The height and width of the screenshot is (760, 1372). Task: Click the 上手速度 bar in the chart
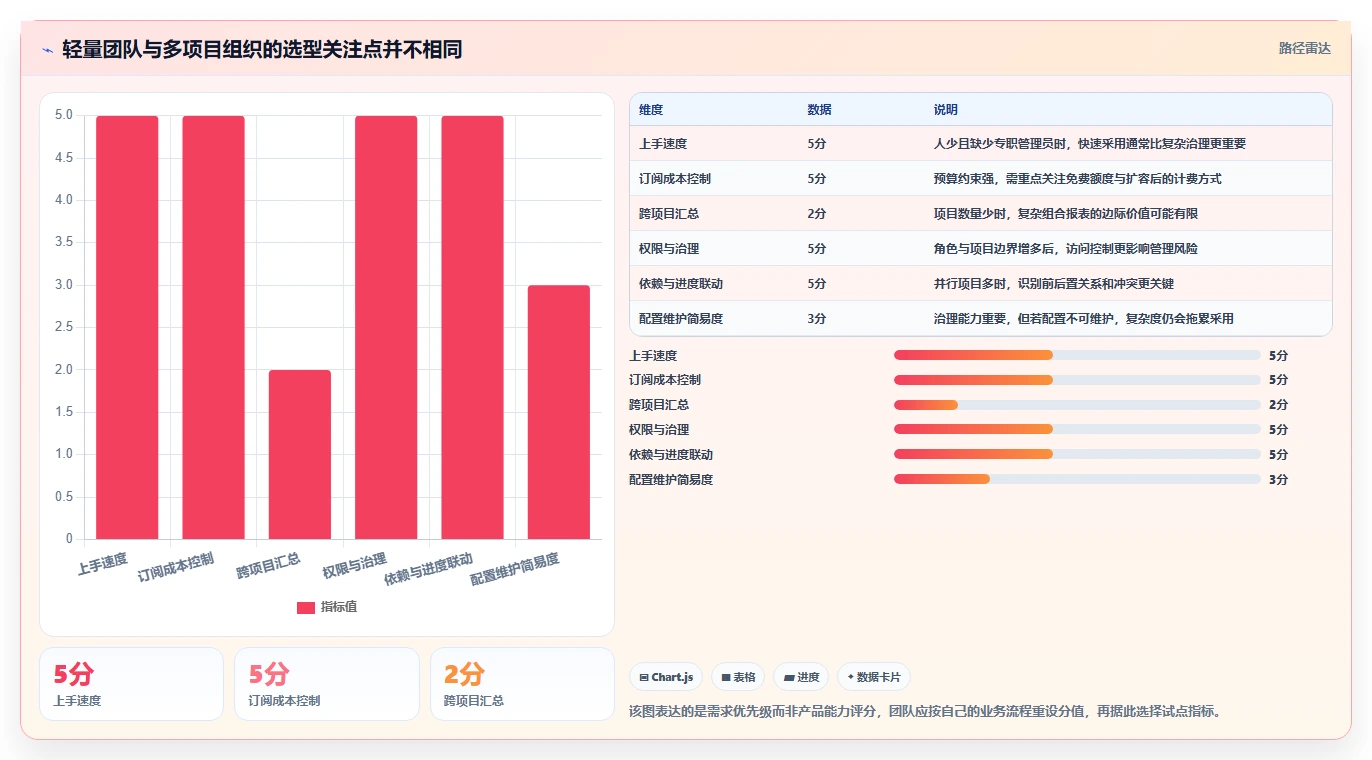pos(127,327)
